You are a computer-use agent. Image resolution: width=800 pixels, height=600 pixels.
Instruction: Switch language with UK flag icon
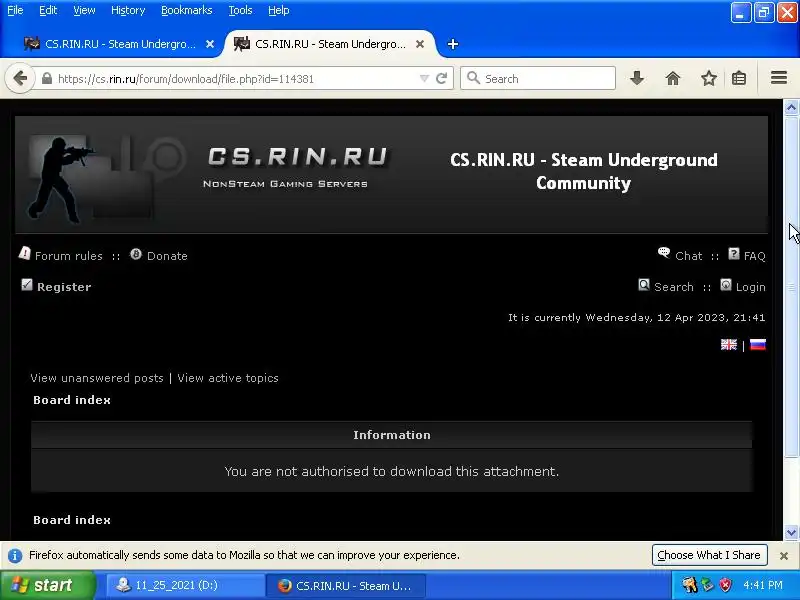pyautogui.click(x=729, y=345)
